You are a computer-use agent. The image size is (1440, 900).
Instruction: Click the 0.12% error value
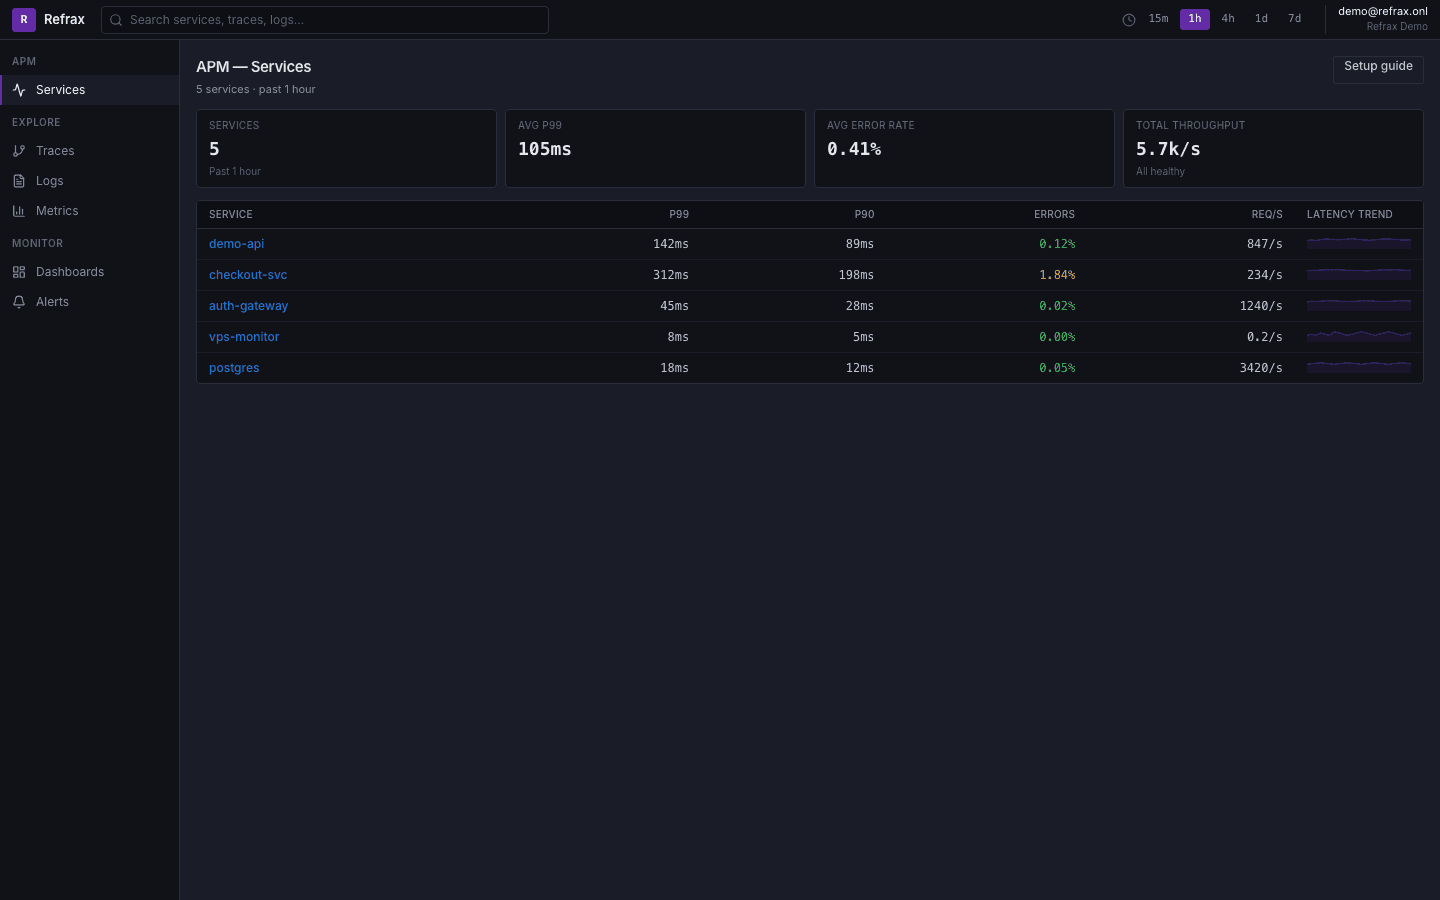(x=1057, y=244)
